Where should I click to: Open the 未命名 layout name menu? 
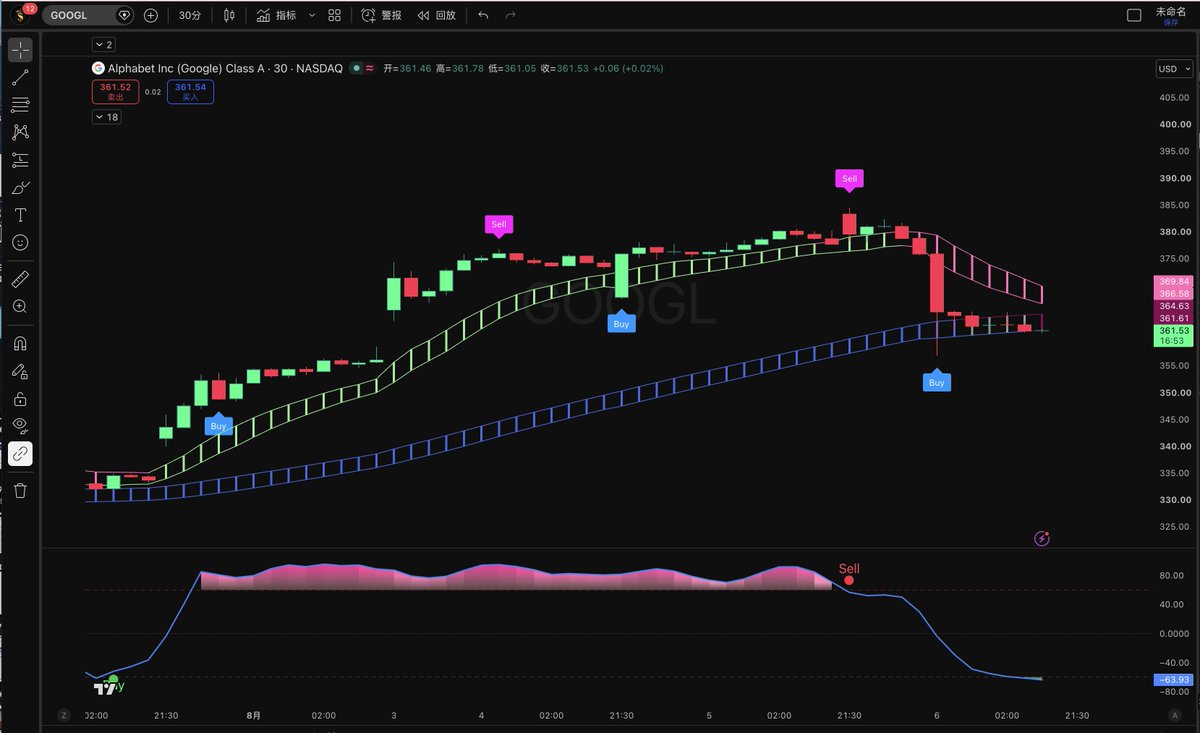point(1170,11)
